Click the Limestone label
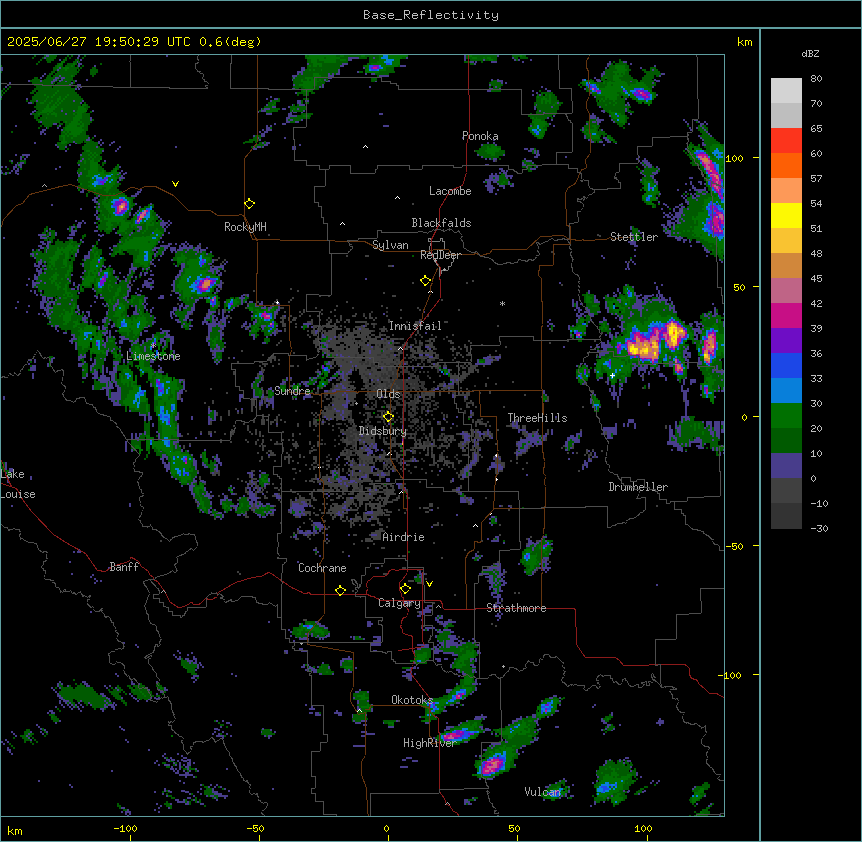This screenshot has width=862, height=842. pos(153,356)
